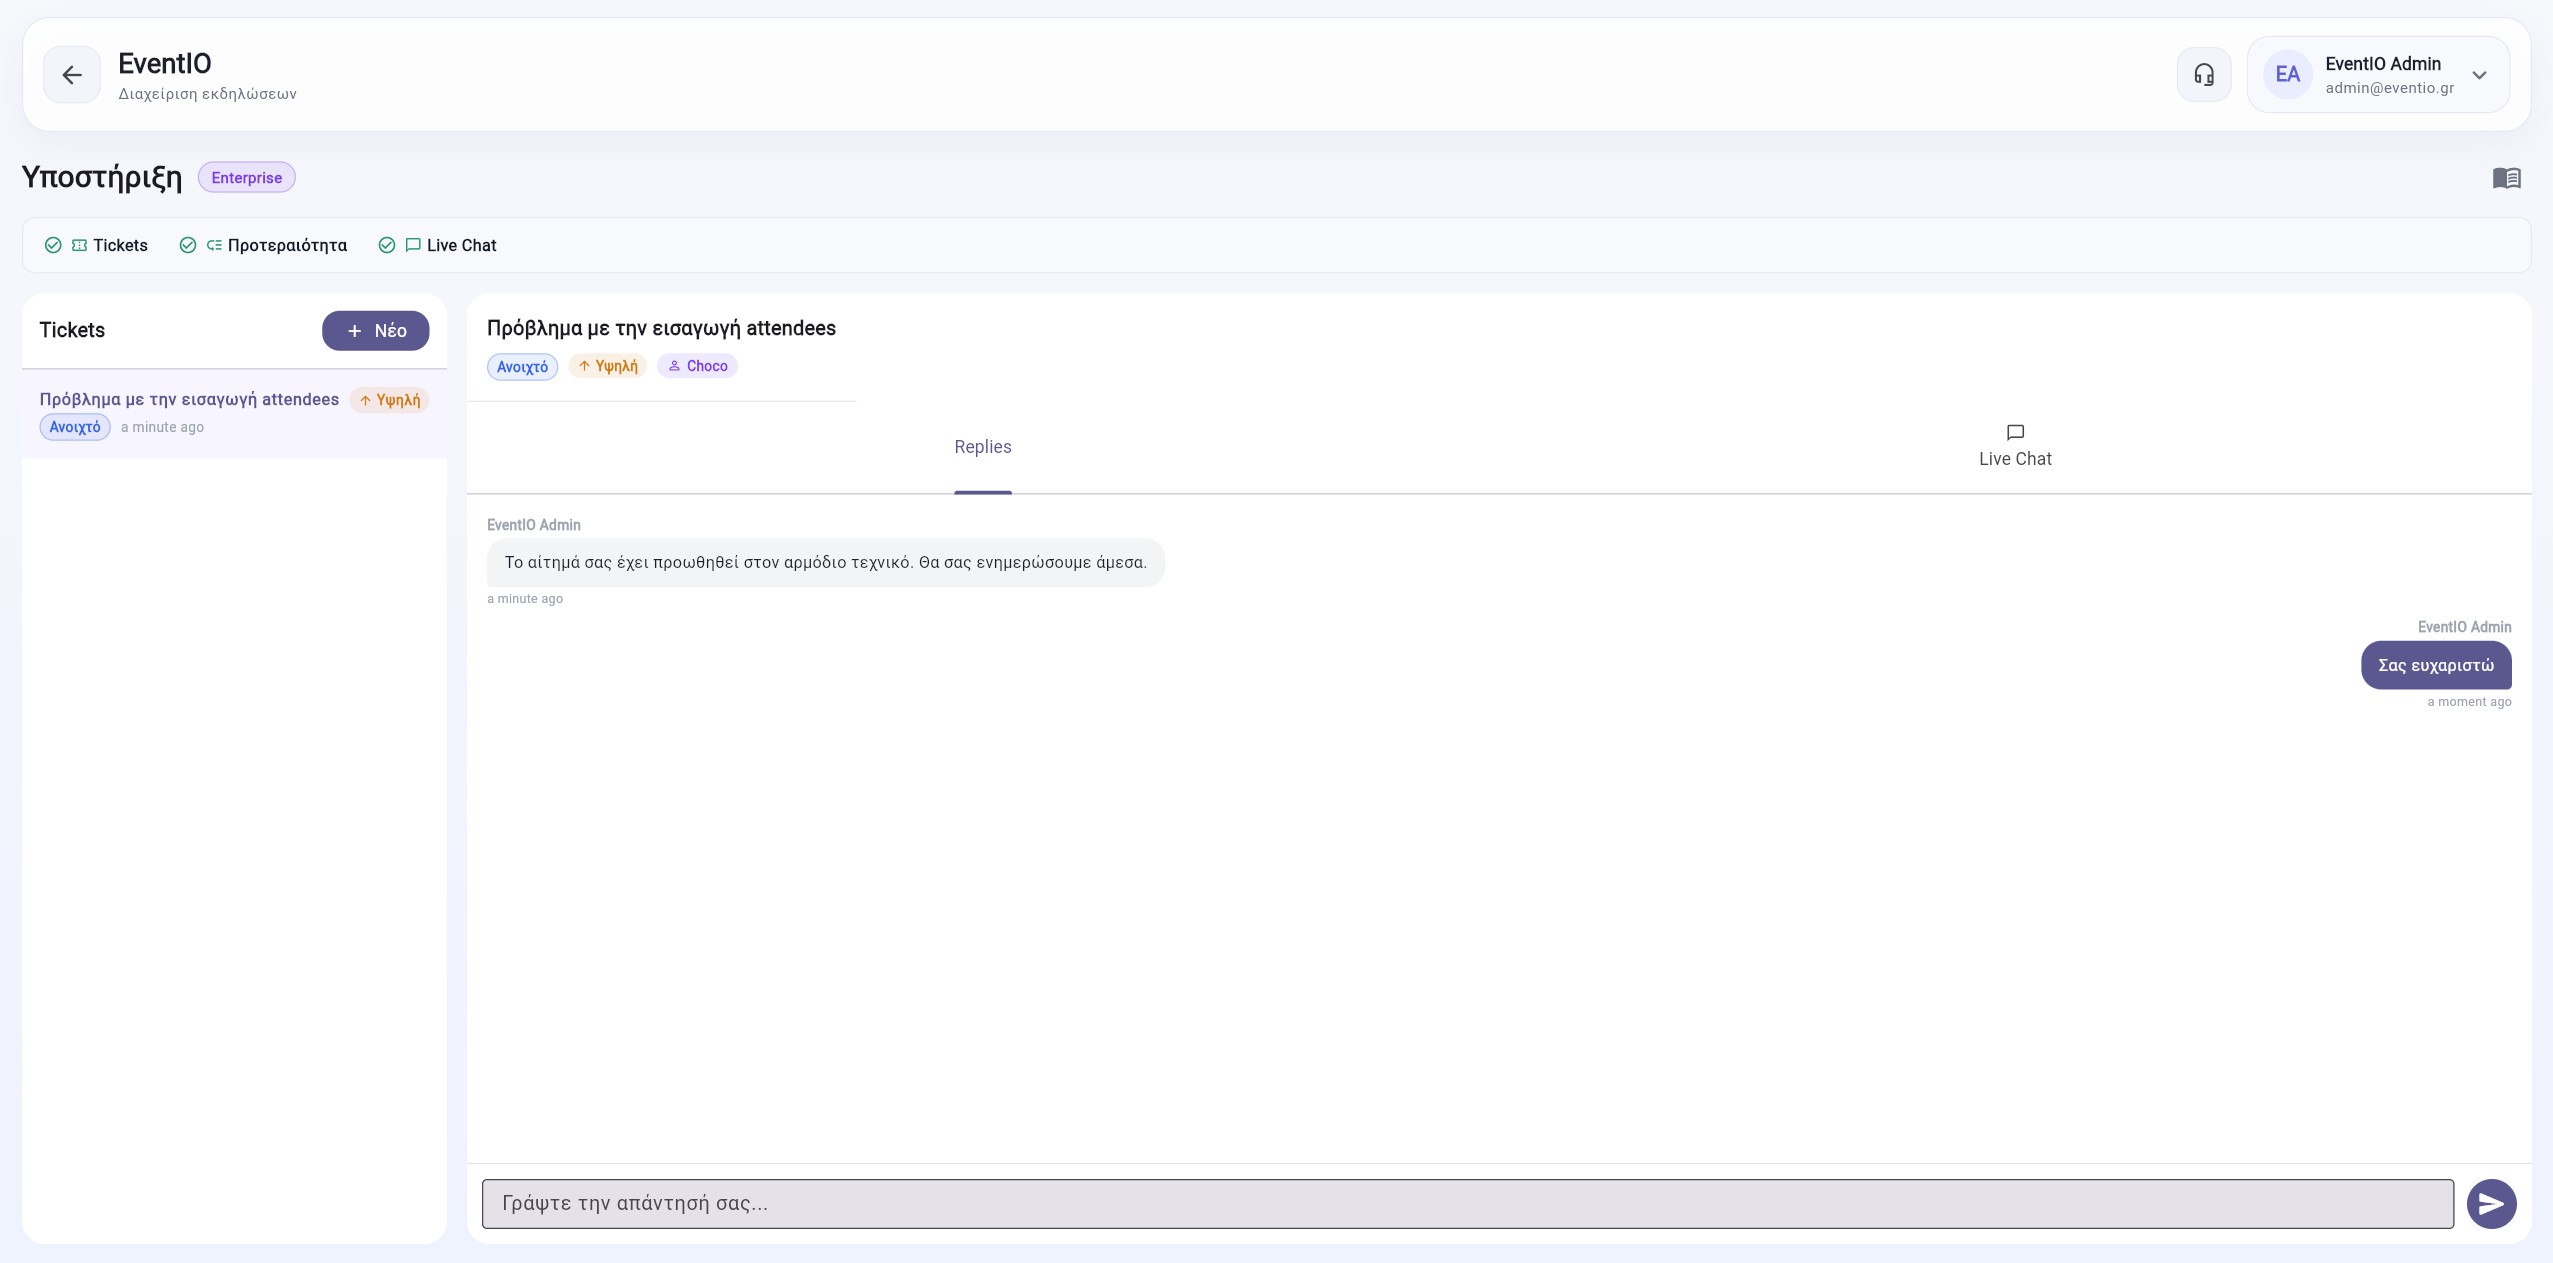Click the 'Σας ευχαριστώ' message bubble
Image resolution: width=2553 pixels, height=1263 pixels.
point(2435,665)
